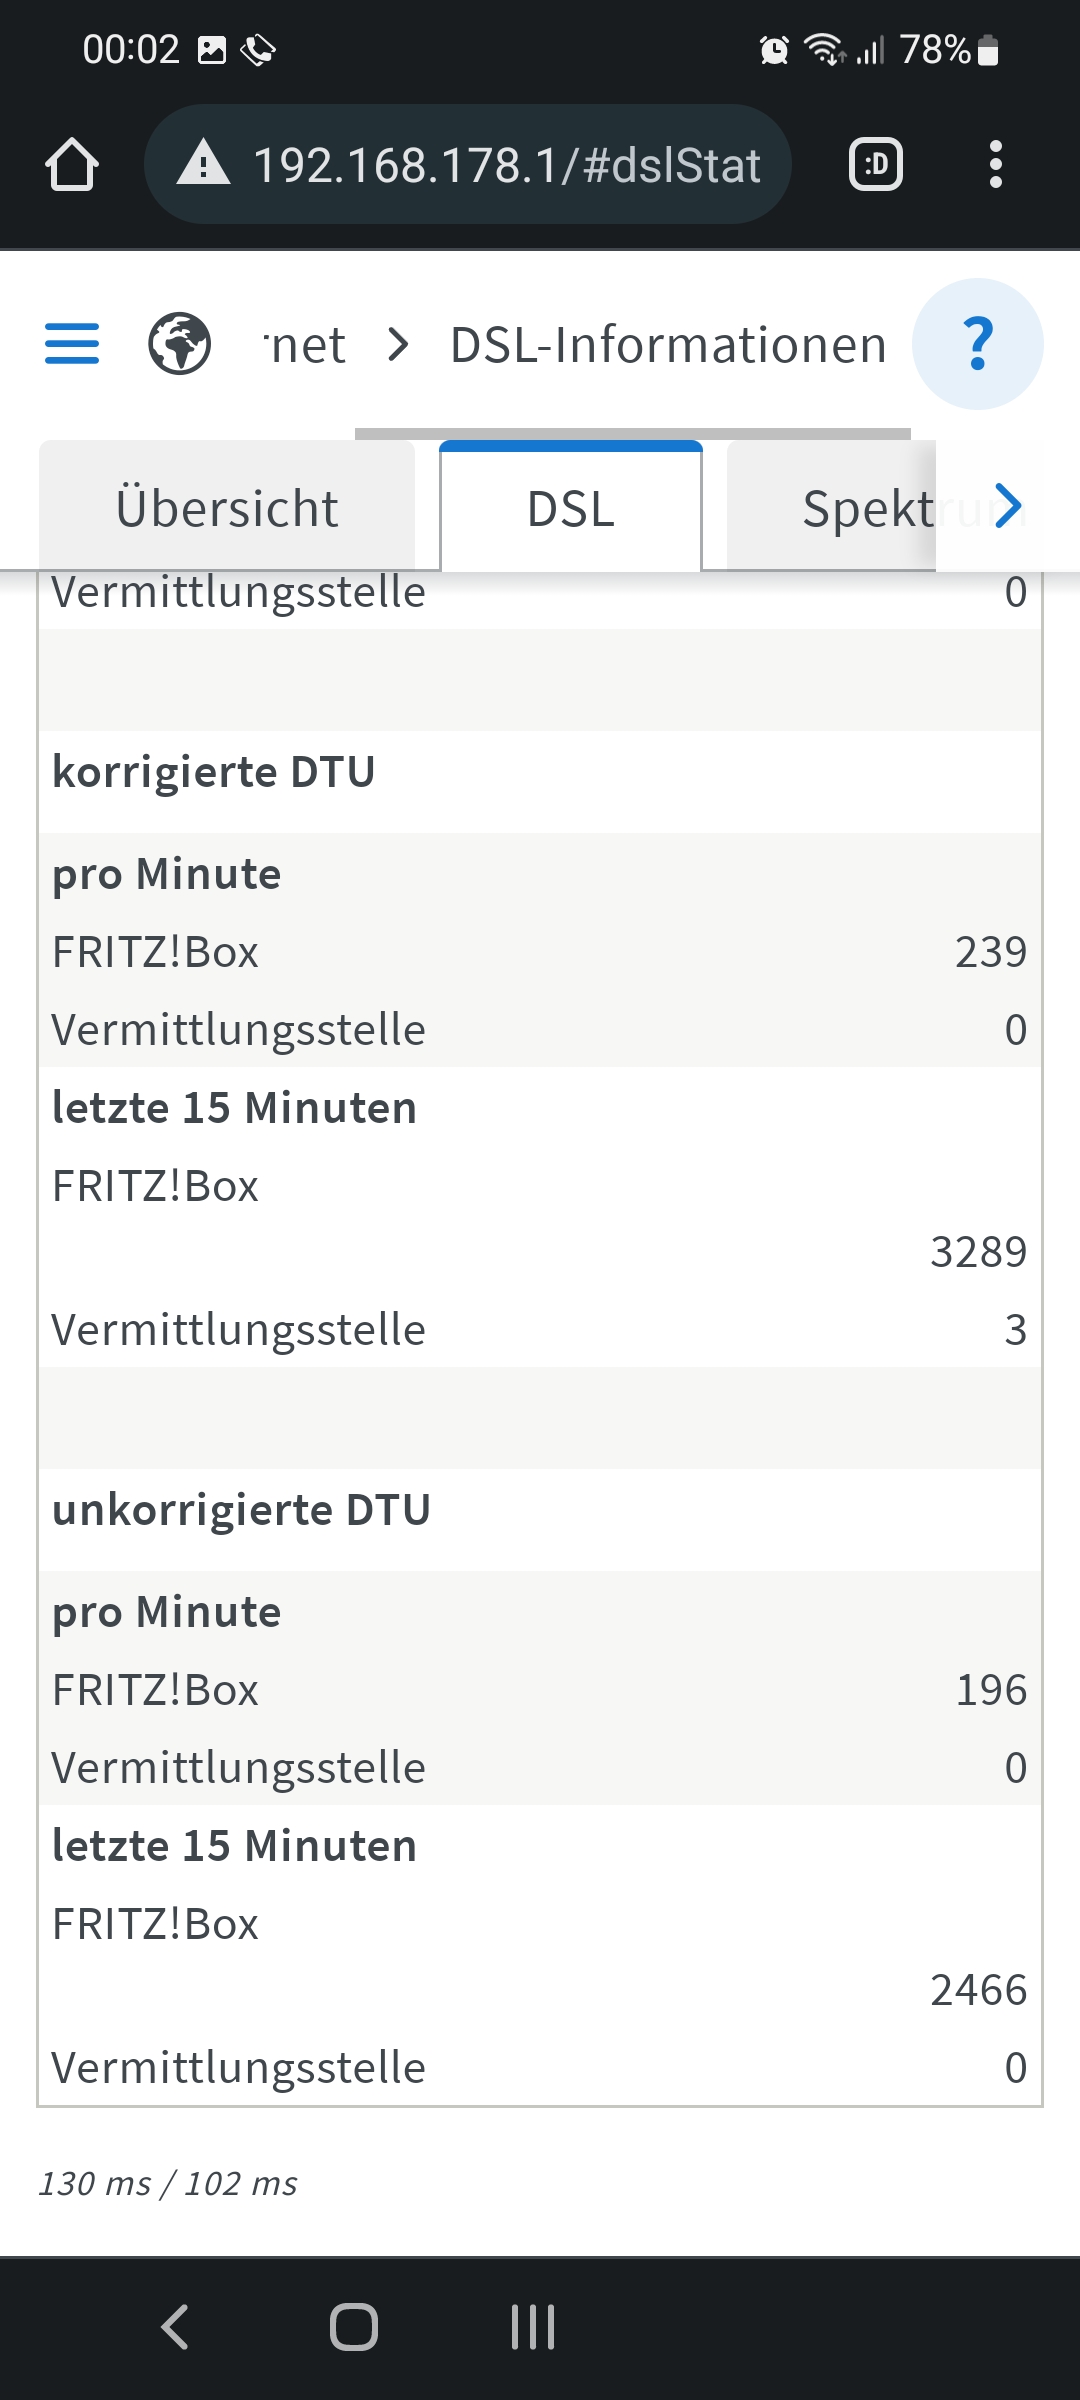Tap the address bar URL field
This screenshot has width=1080, height=2400.
pos(506,165)
